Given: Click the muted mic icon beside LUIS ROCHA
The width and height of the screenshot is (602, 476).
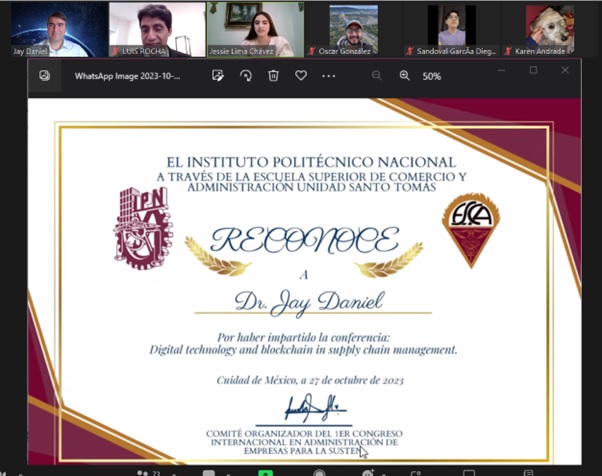Looking at the screenshot, I should point(115,51).
